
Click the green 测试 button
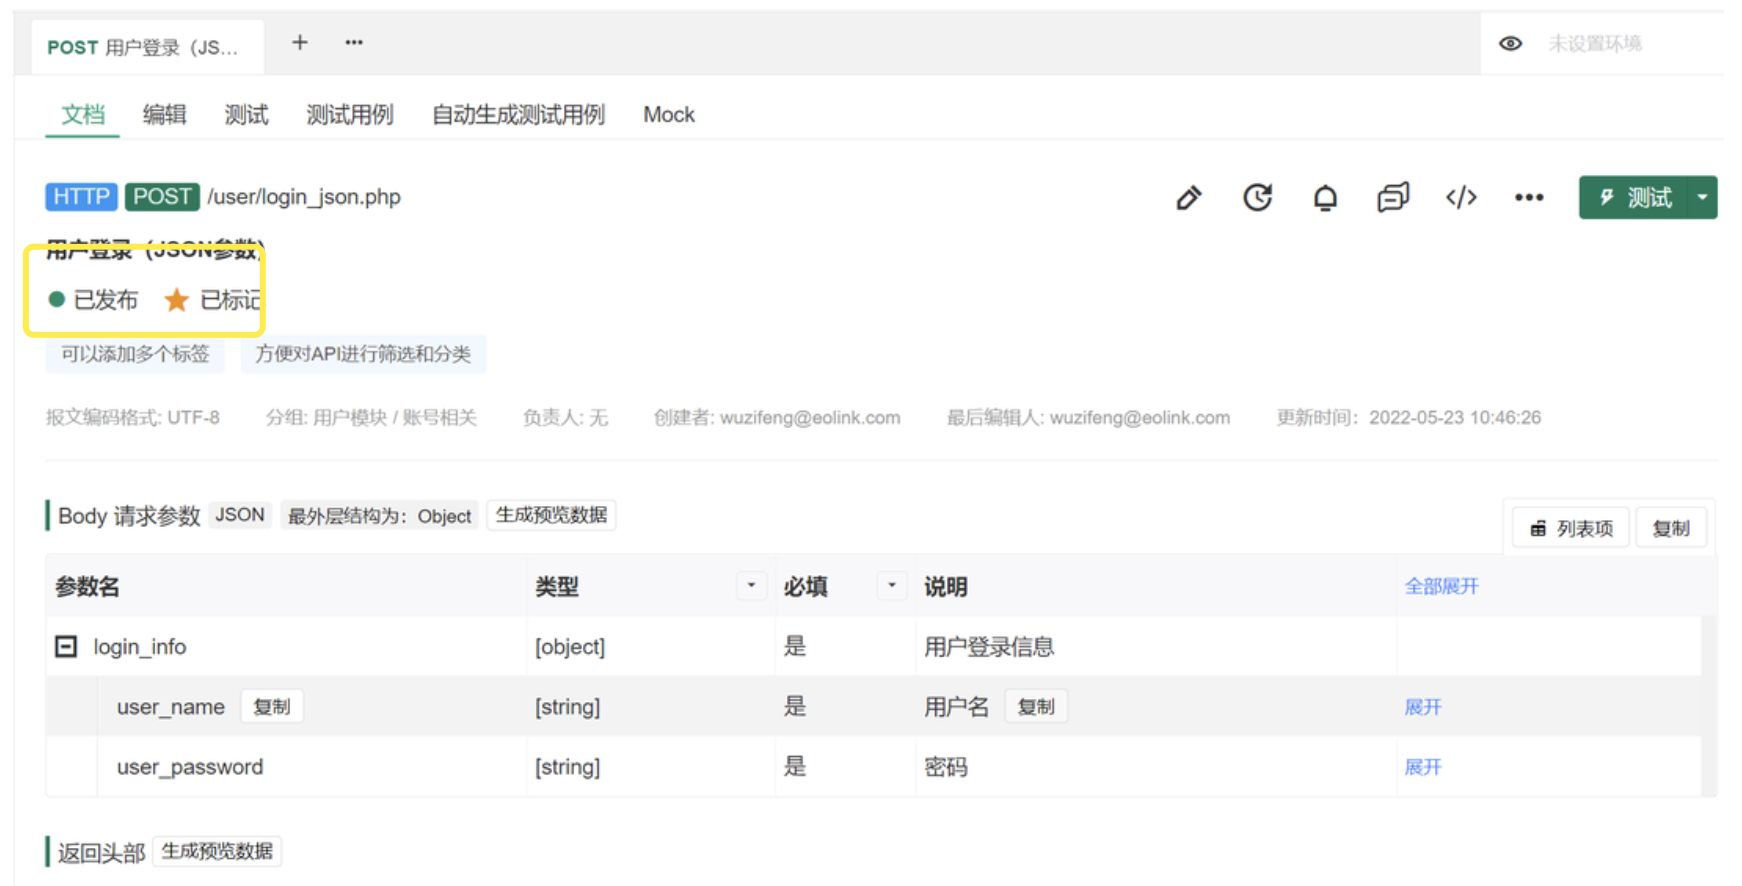pos(1635,198)
